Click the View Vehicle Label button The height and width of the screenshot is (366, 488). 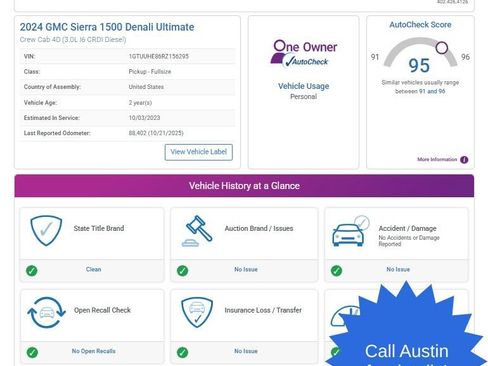(198, 152)
